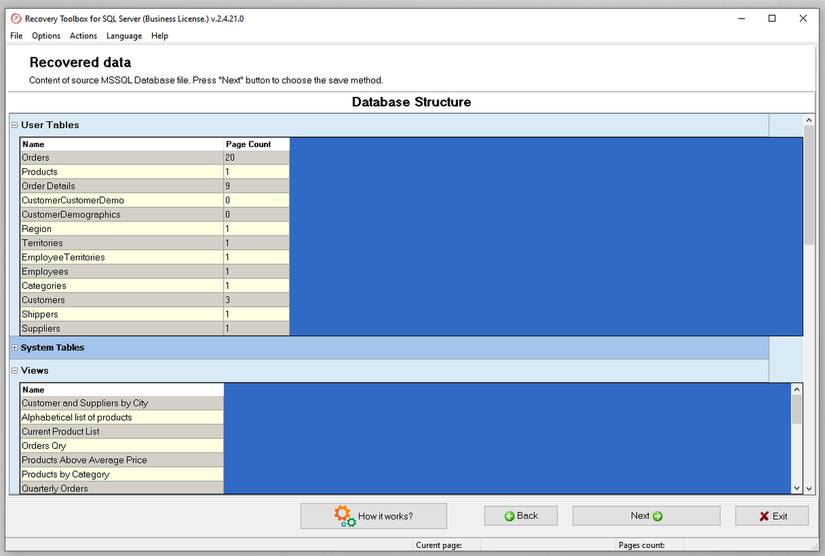The height and width of the screenshot is (556, 825).
Task: Collapse the Views section
Action: [x=15, y=371]
